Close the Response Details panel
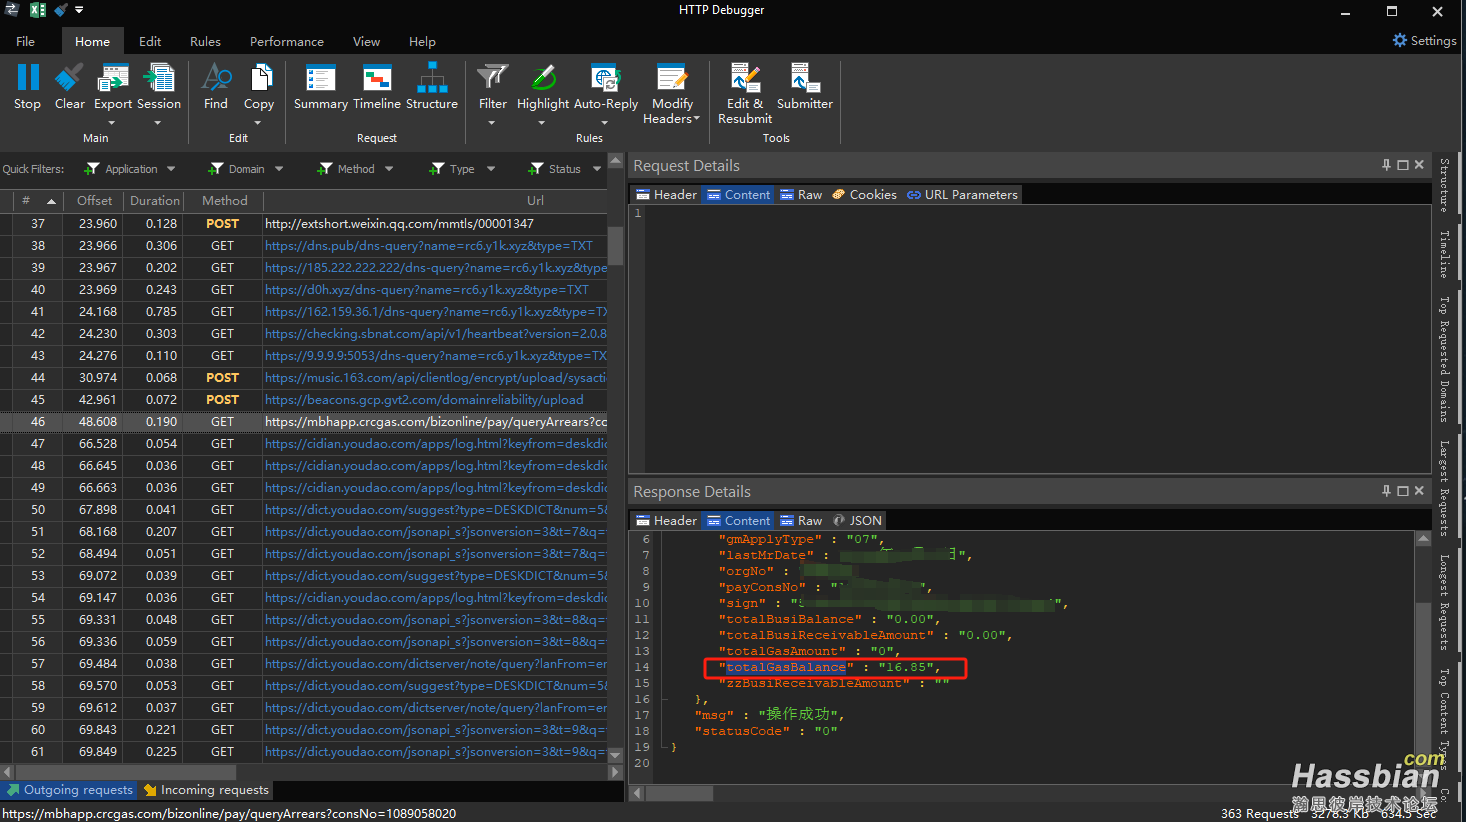This screenshot has height=822, width=1466. point(1419,491)
